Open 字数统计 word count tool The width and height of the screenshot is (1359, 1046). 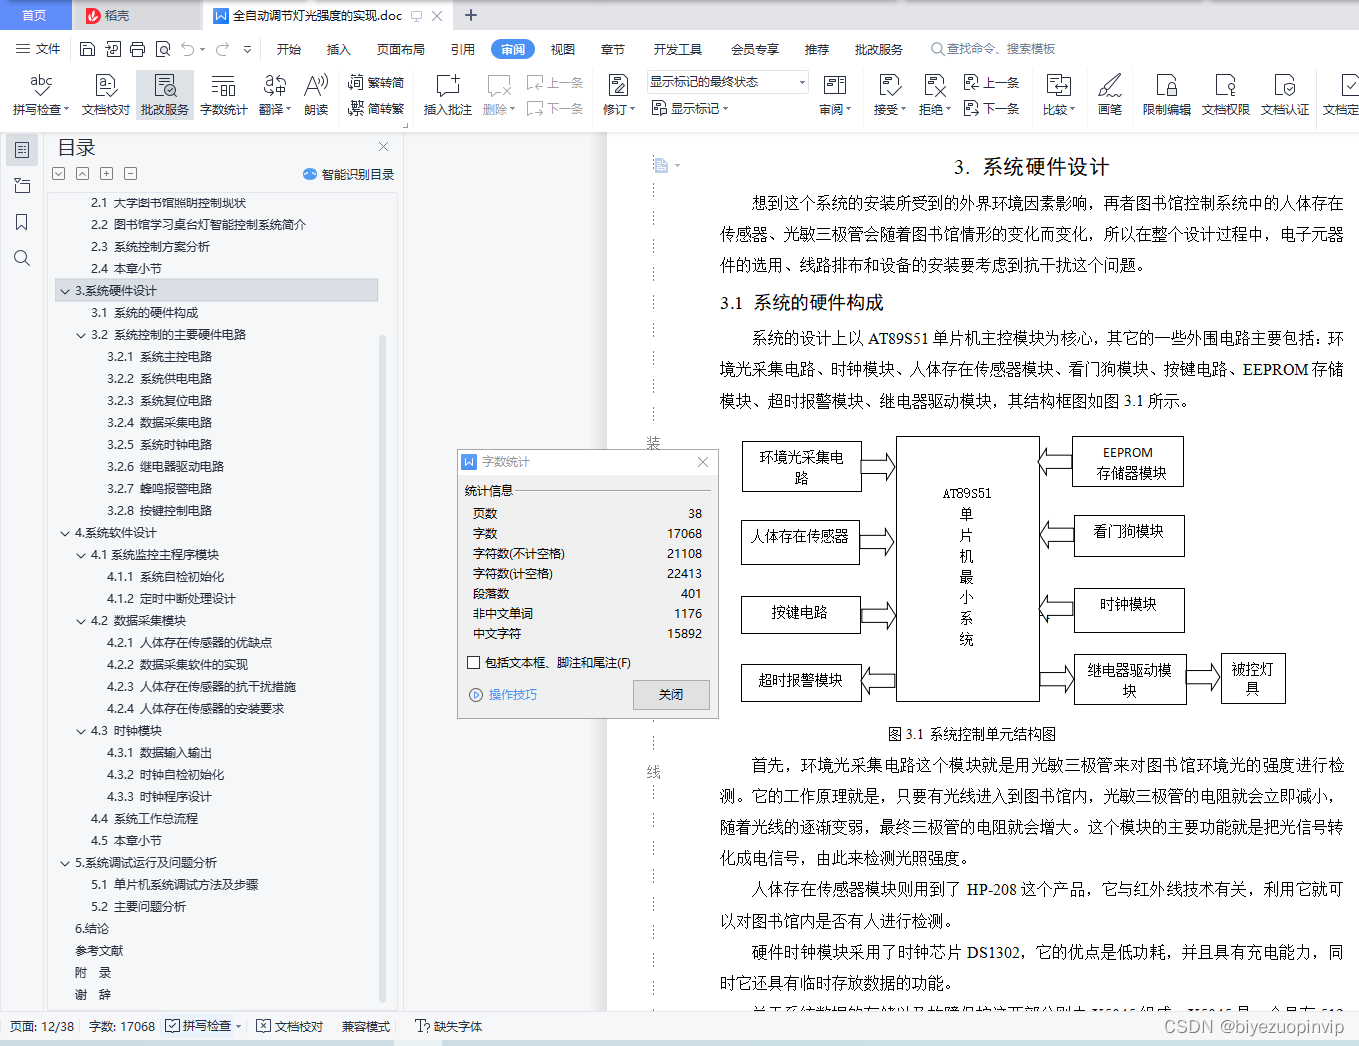pos(223,95)
